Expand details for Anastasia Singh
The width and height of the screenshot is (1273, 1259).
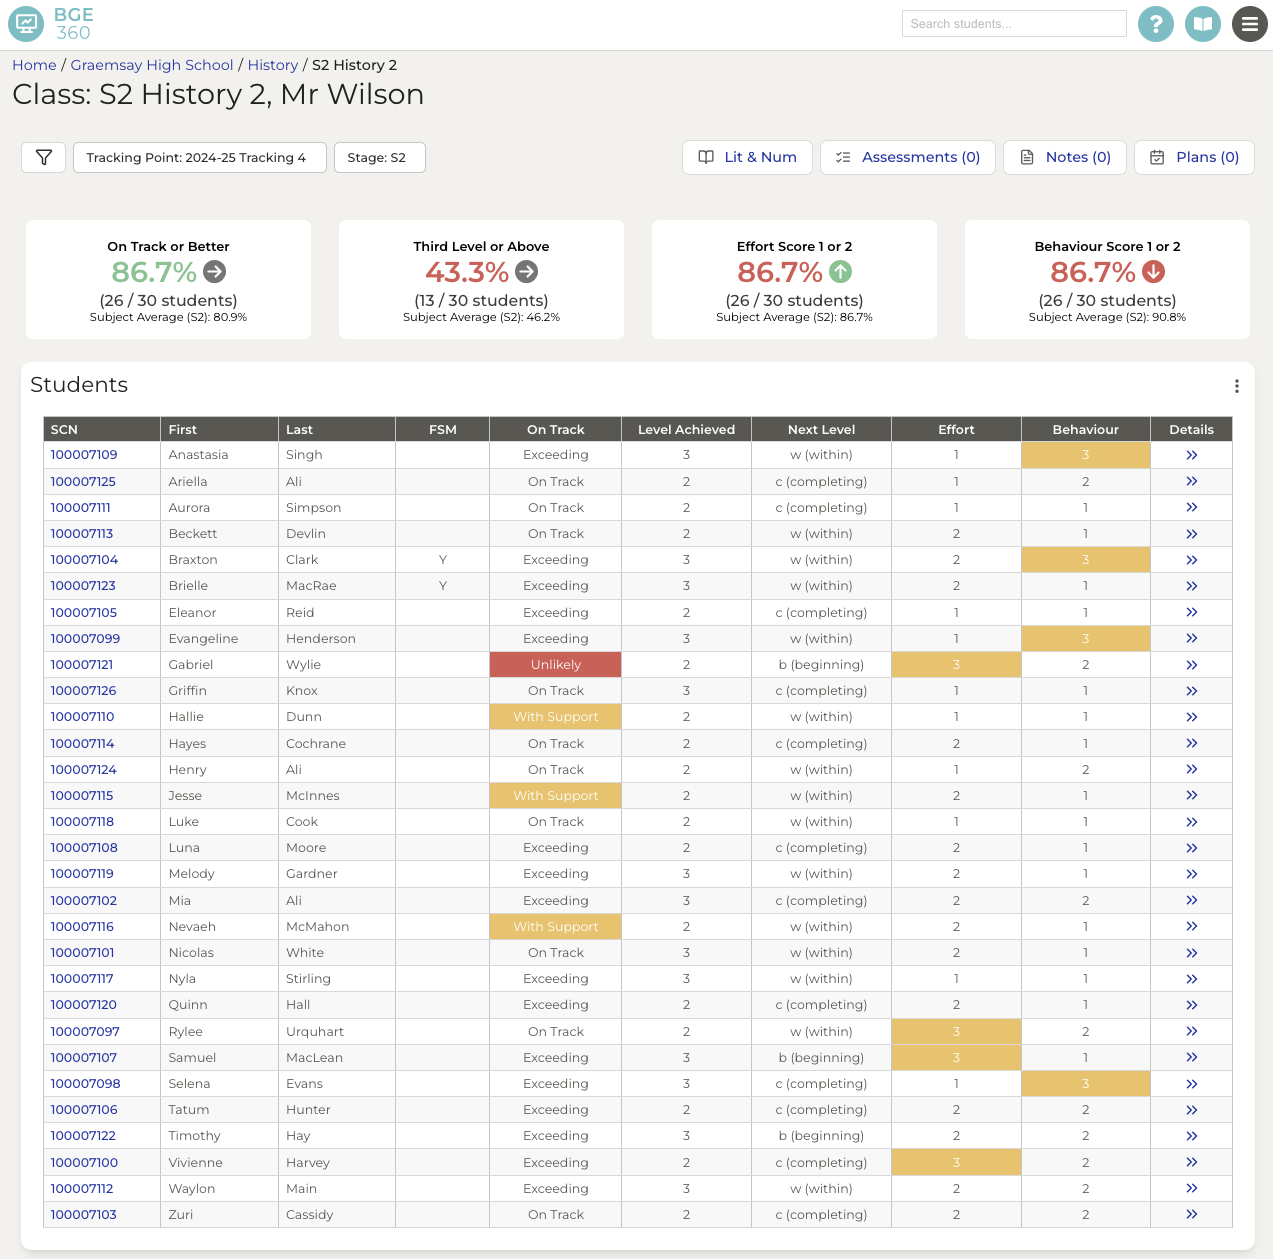(x=1191, y=455)
